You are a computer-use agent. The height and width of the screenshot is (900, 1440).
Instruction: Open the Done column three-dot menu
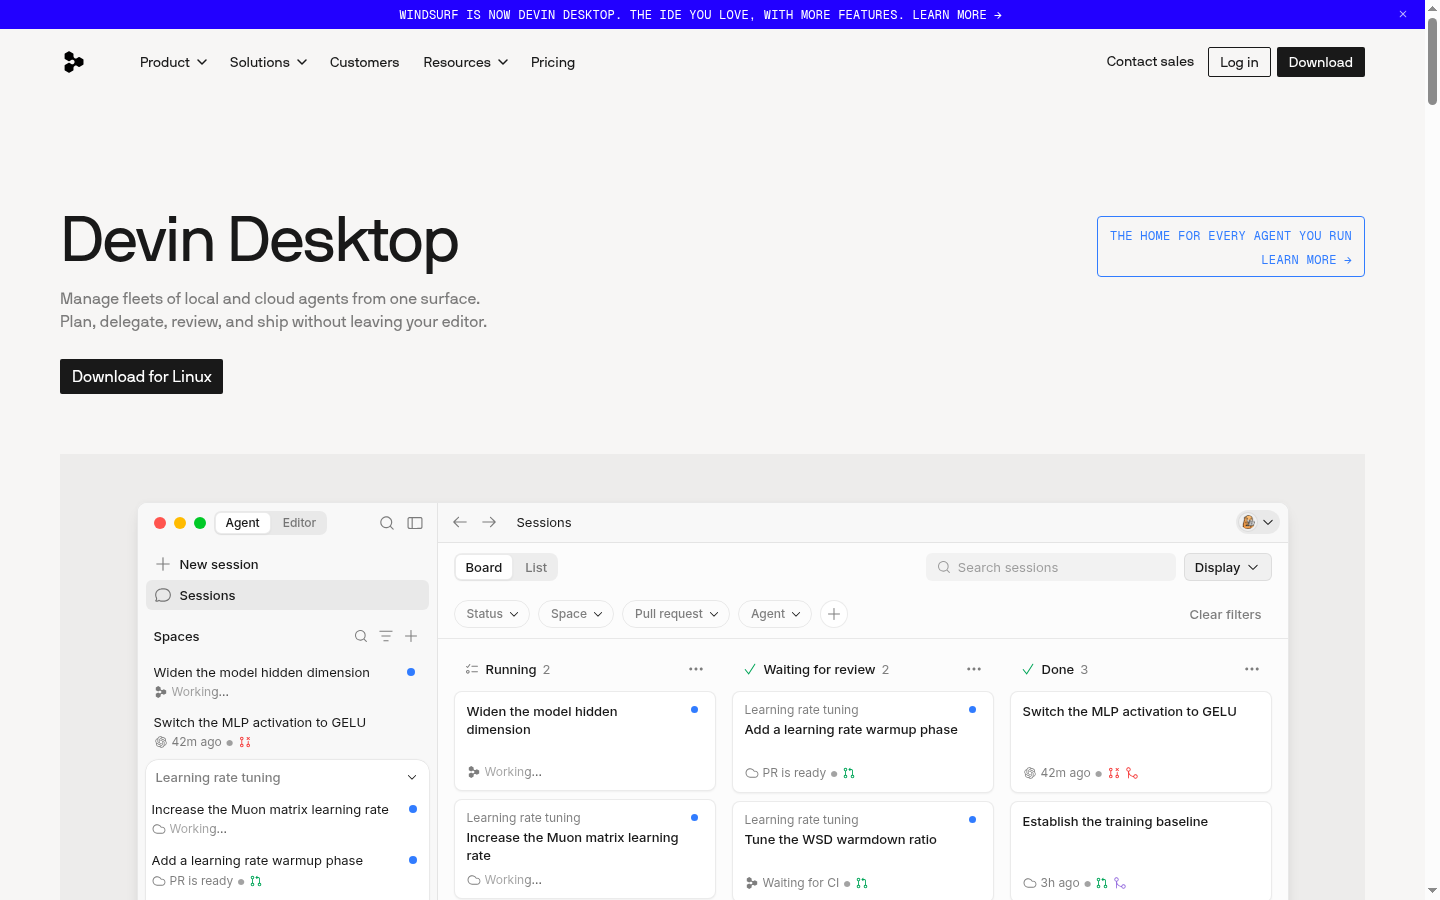click(x=1252, y=669)
